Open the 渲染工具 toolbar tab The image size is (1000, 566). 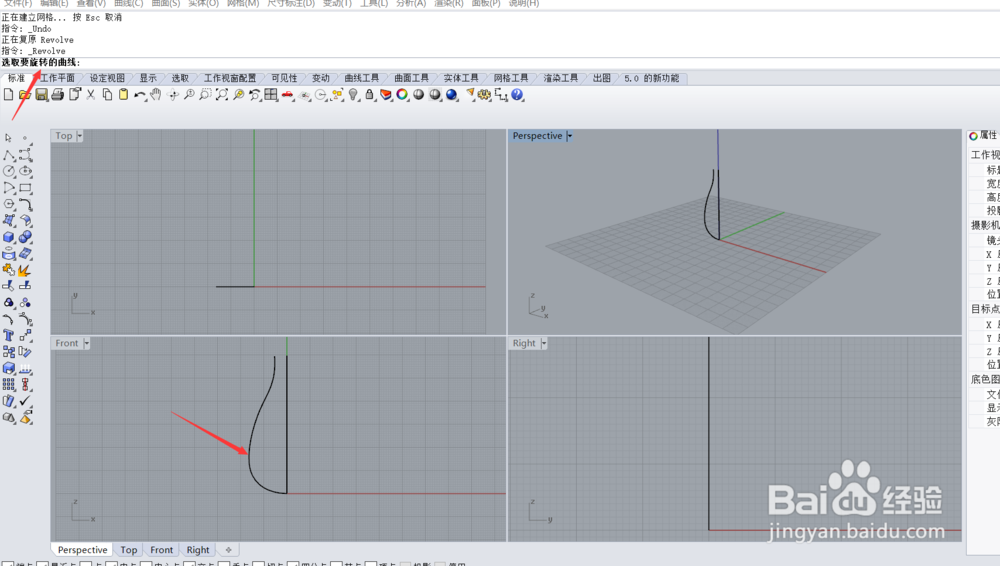[561, 78]
